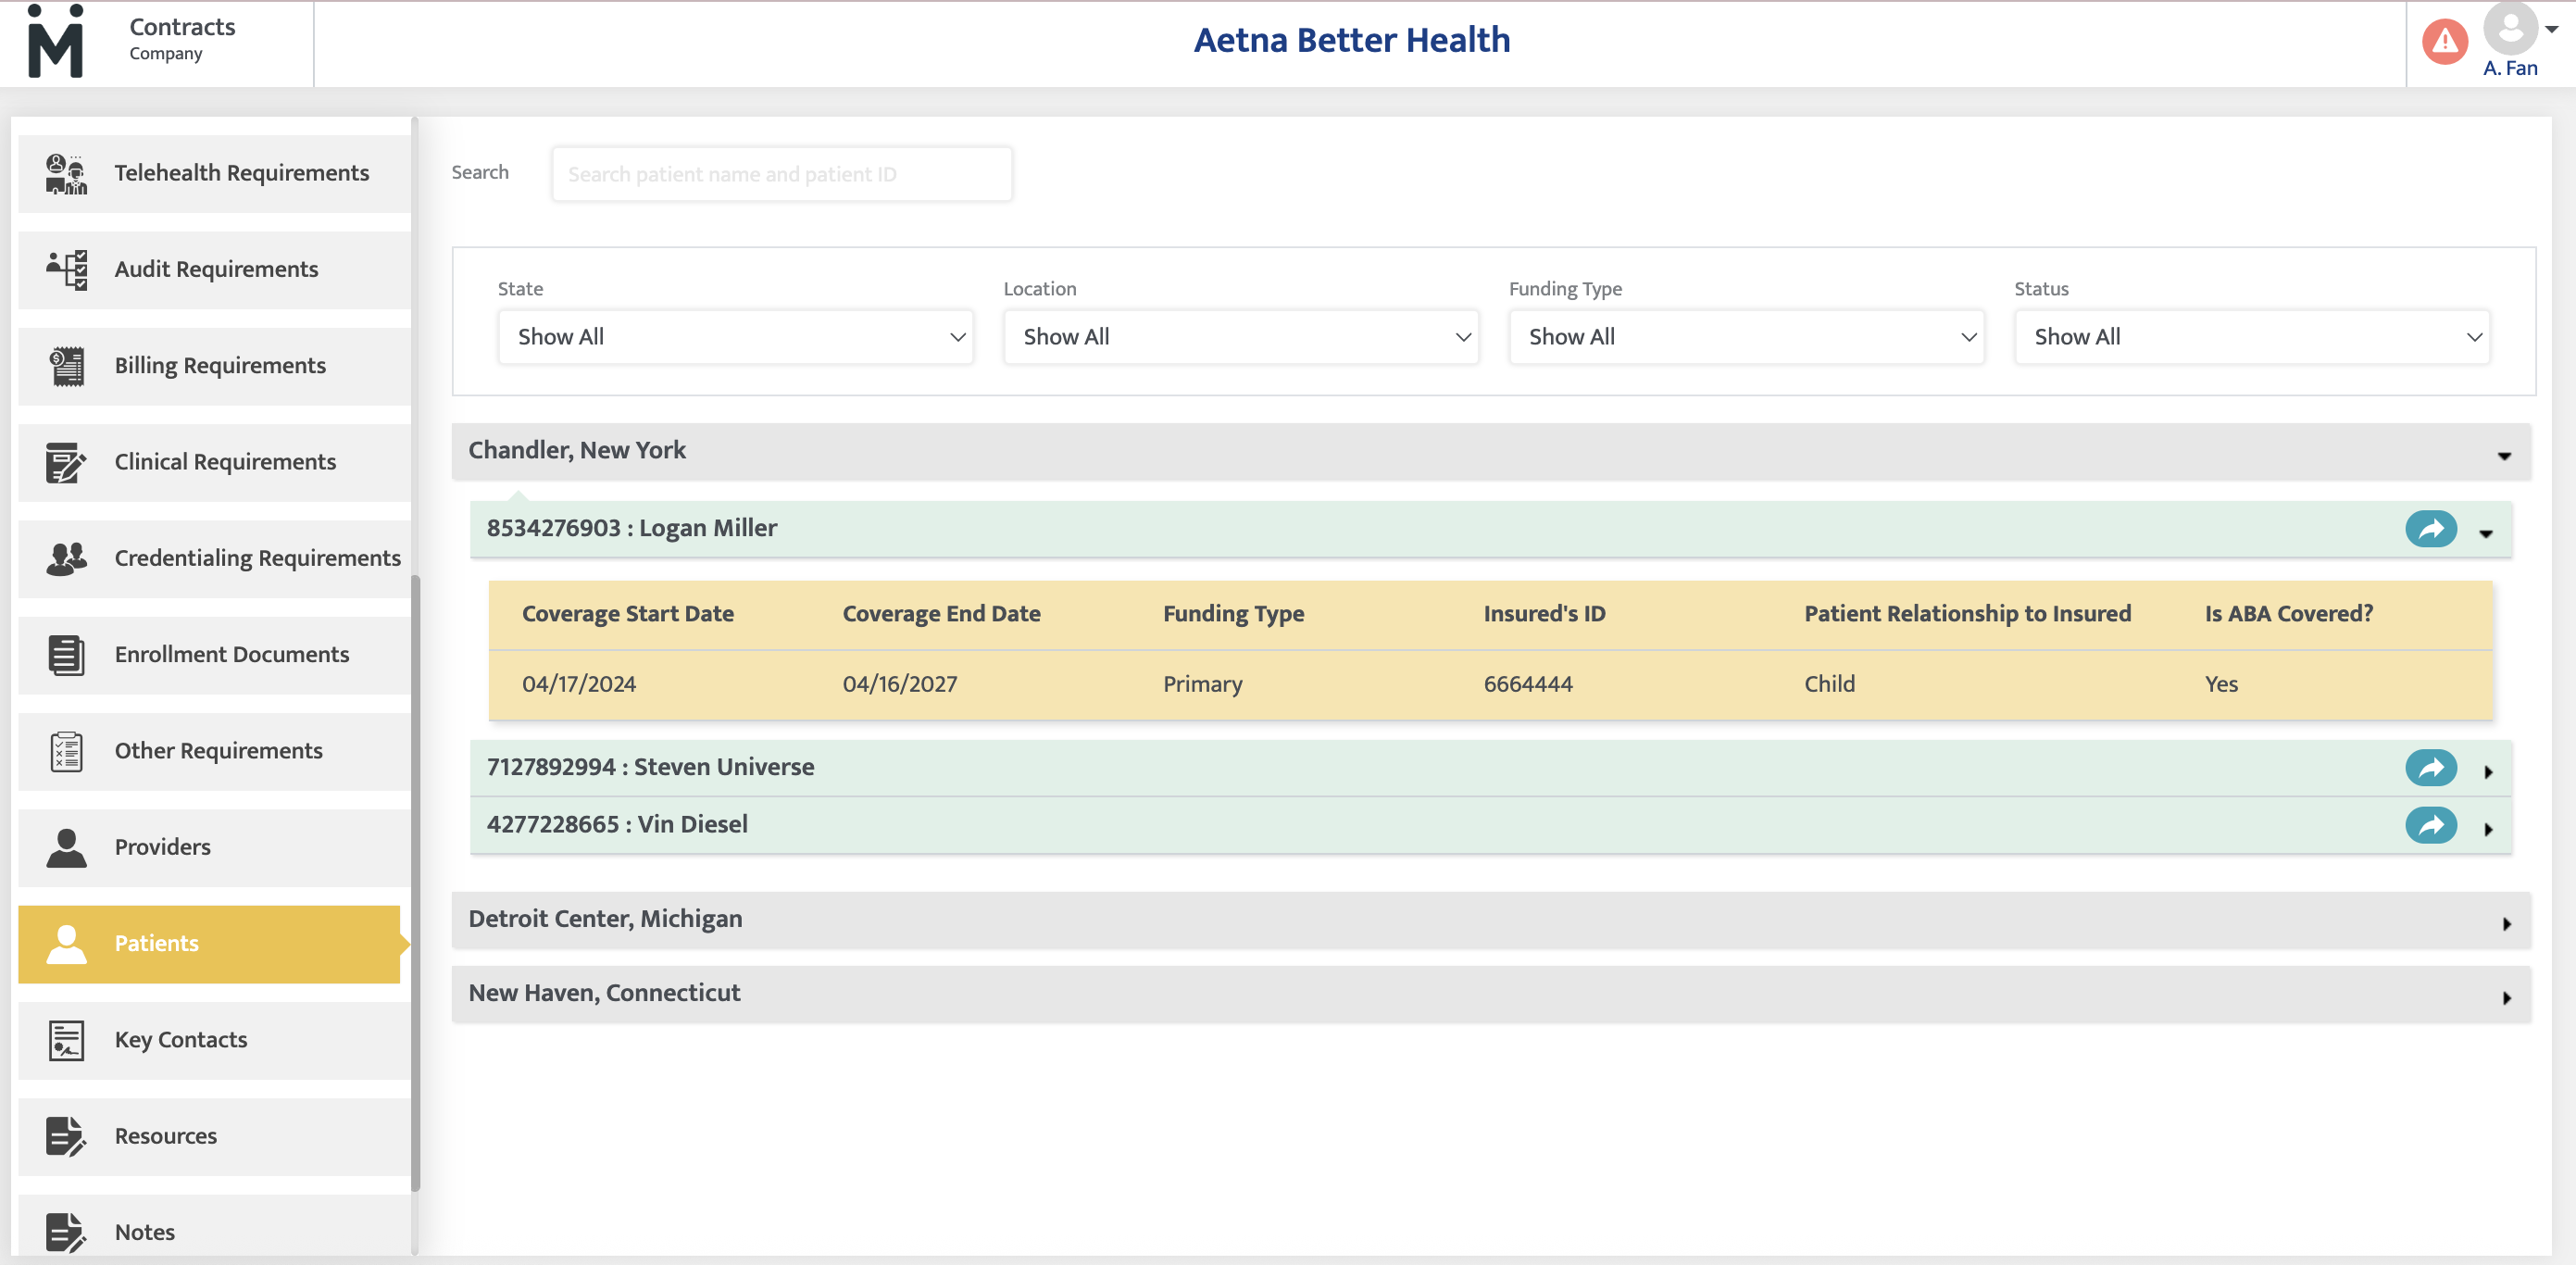The width and height of the screenshot is (2576, 1265).
Task: Navigate to Key Contacts page
Action: [x=214, y=1040]
